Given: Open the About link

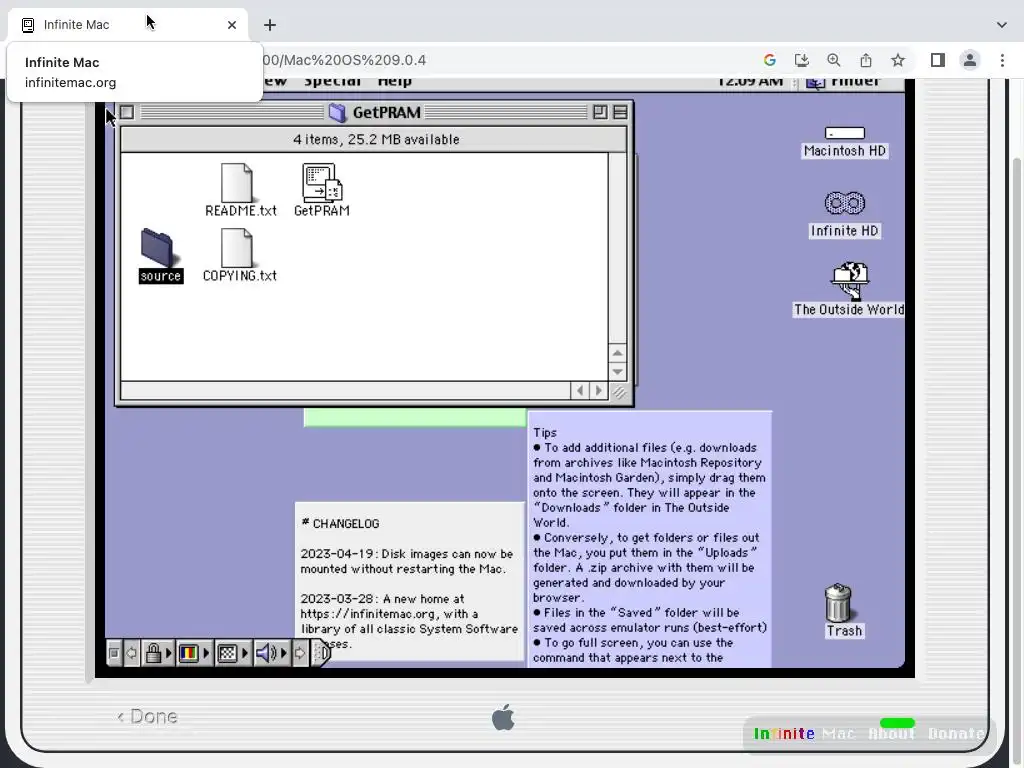Looking at the screenshot, I should pos(891,734).
